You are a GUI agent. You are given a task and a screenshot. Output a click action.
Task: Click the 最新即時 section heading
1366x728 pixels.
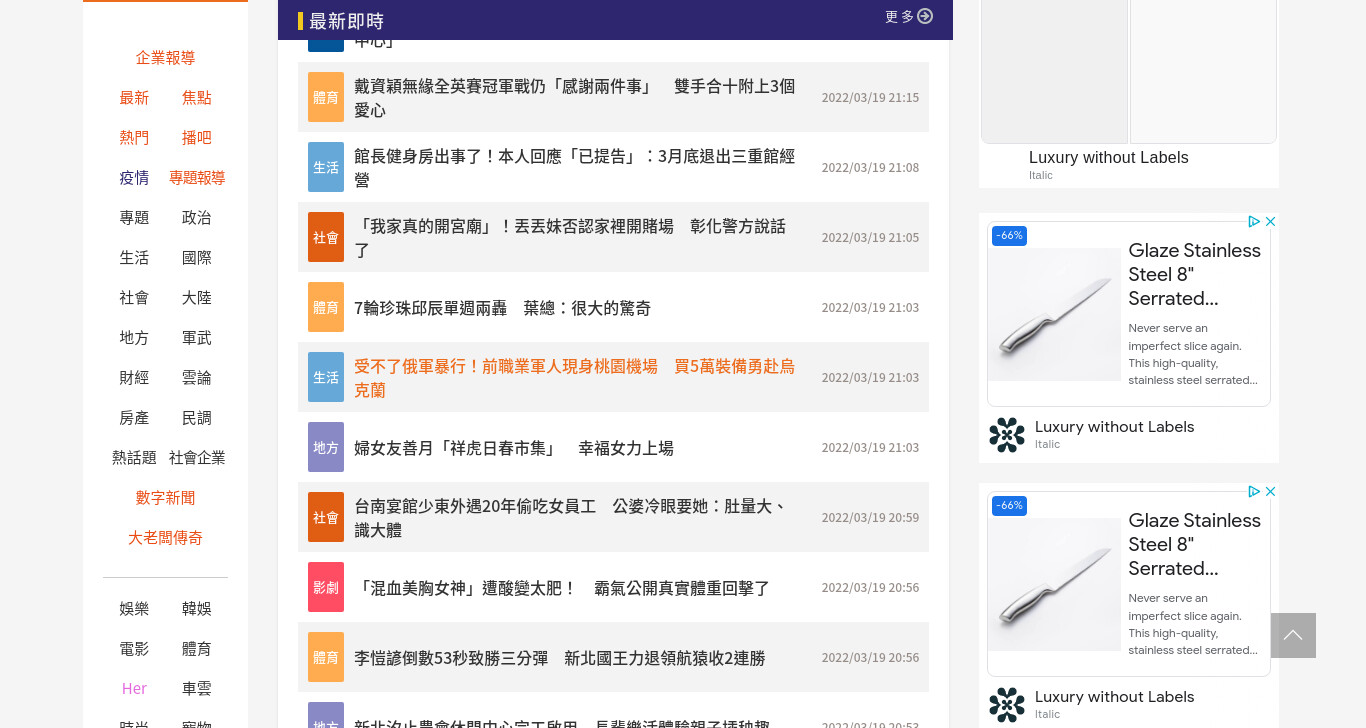click(x=346, y=21)
